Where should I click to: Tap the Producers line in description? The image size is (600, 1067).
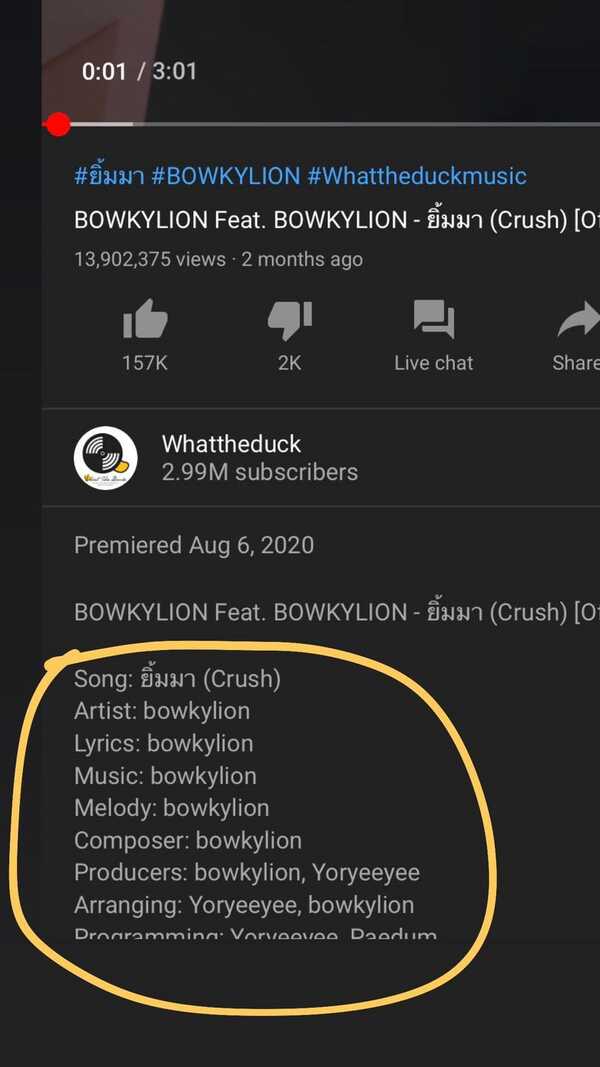pos(247,872)
